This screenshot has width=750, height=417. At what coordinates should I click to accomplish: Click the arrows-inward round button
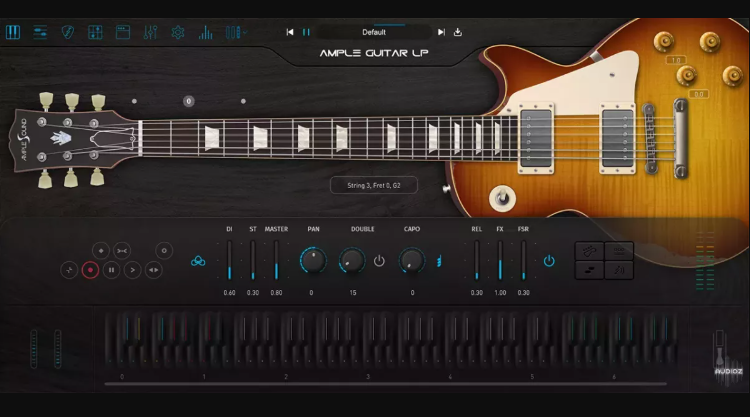point(122,251)
